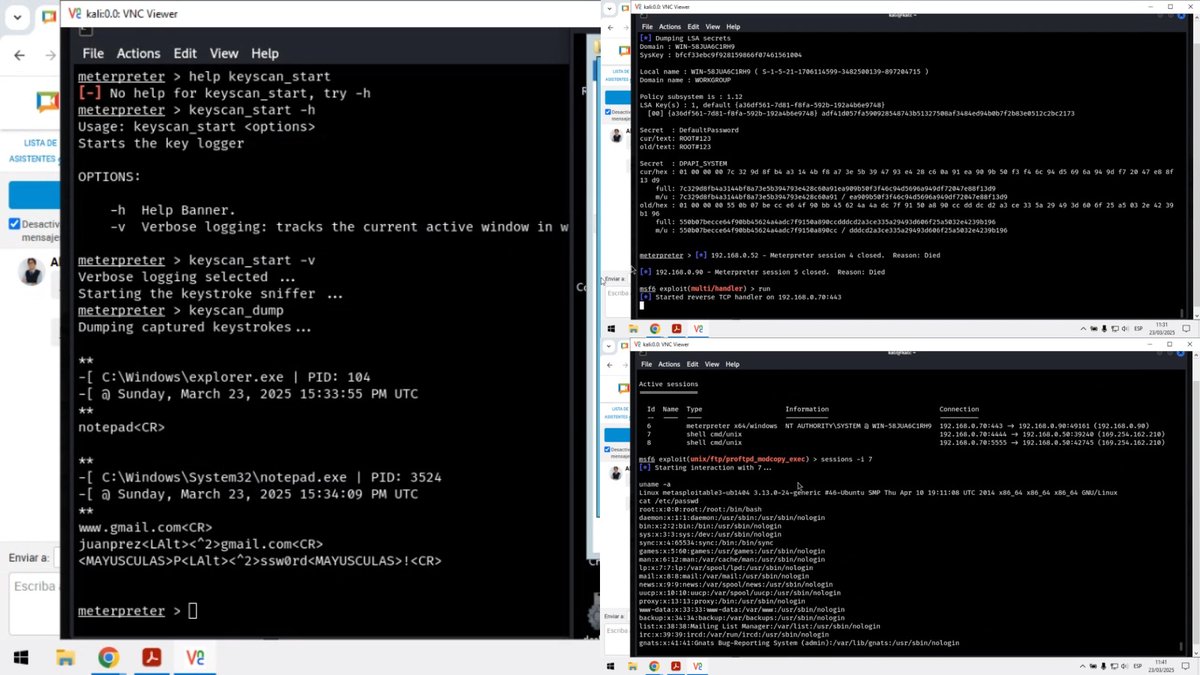Click 'Started reverse TCP handler' line
This screenshot has width=1200, height=675.
coord(740,297)
